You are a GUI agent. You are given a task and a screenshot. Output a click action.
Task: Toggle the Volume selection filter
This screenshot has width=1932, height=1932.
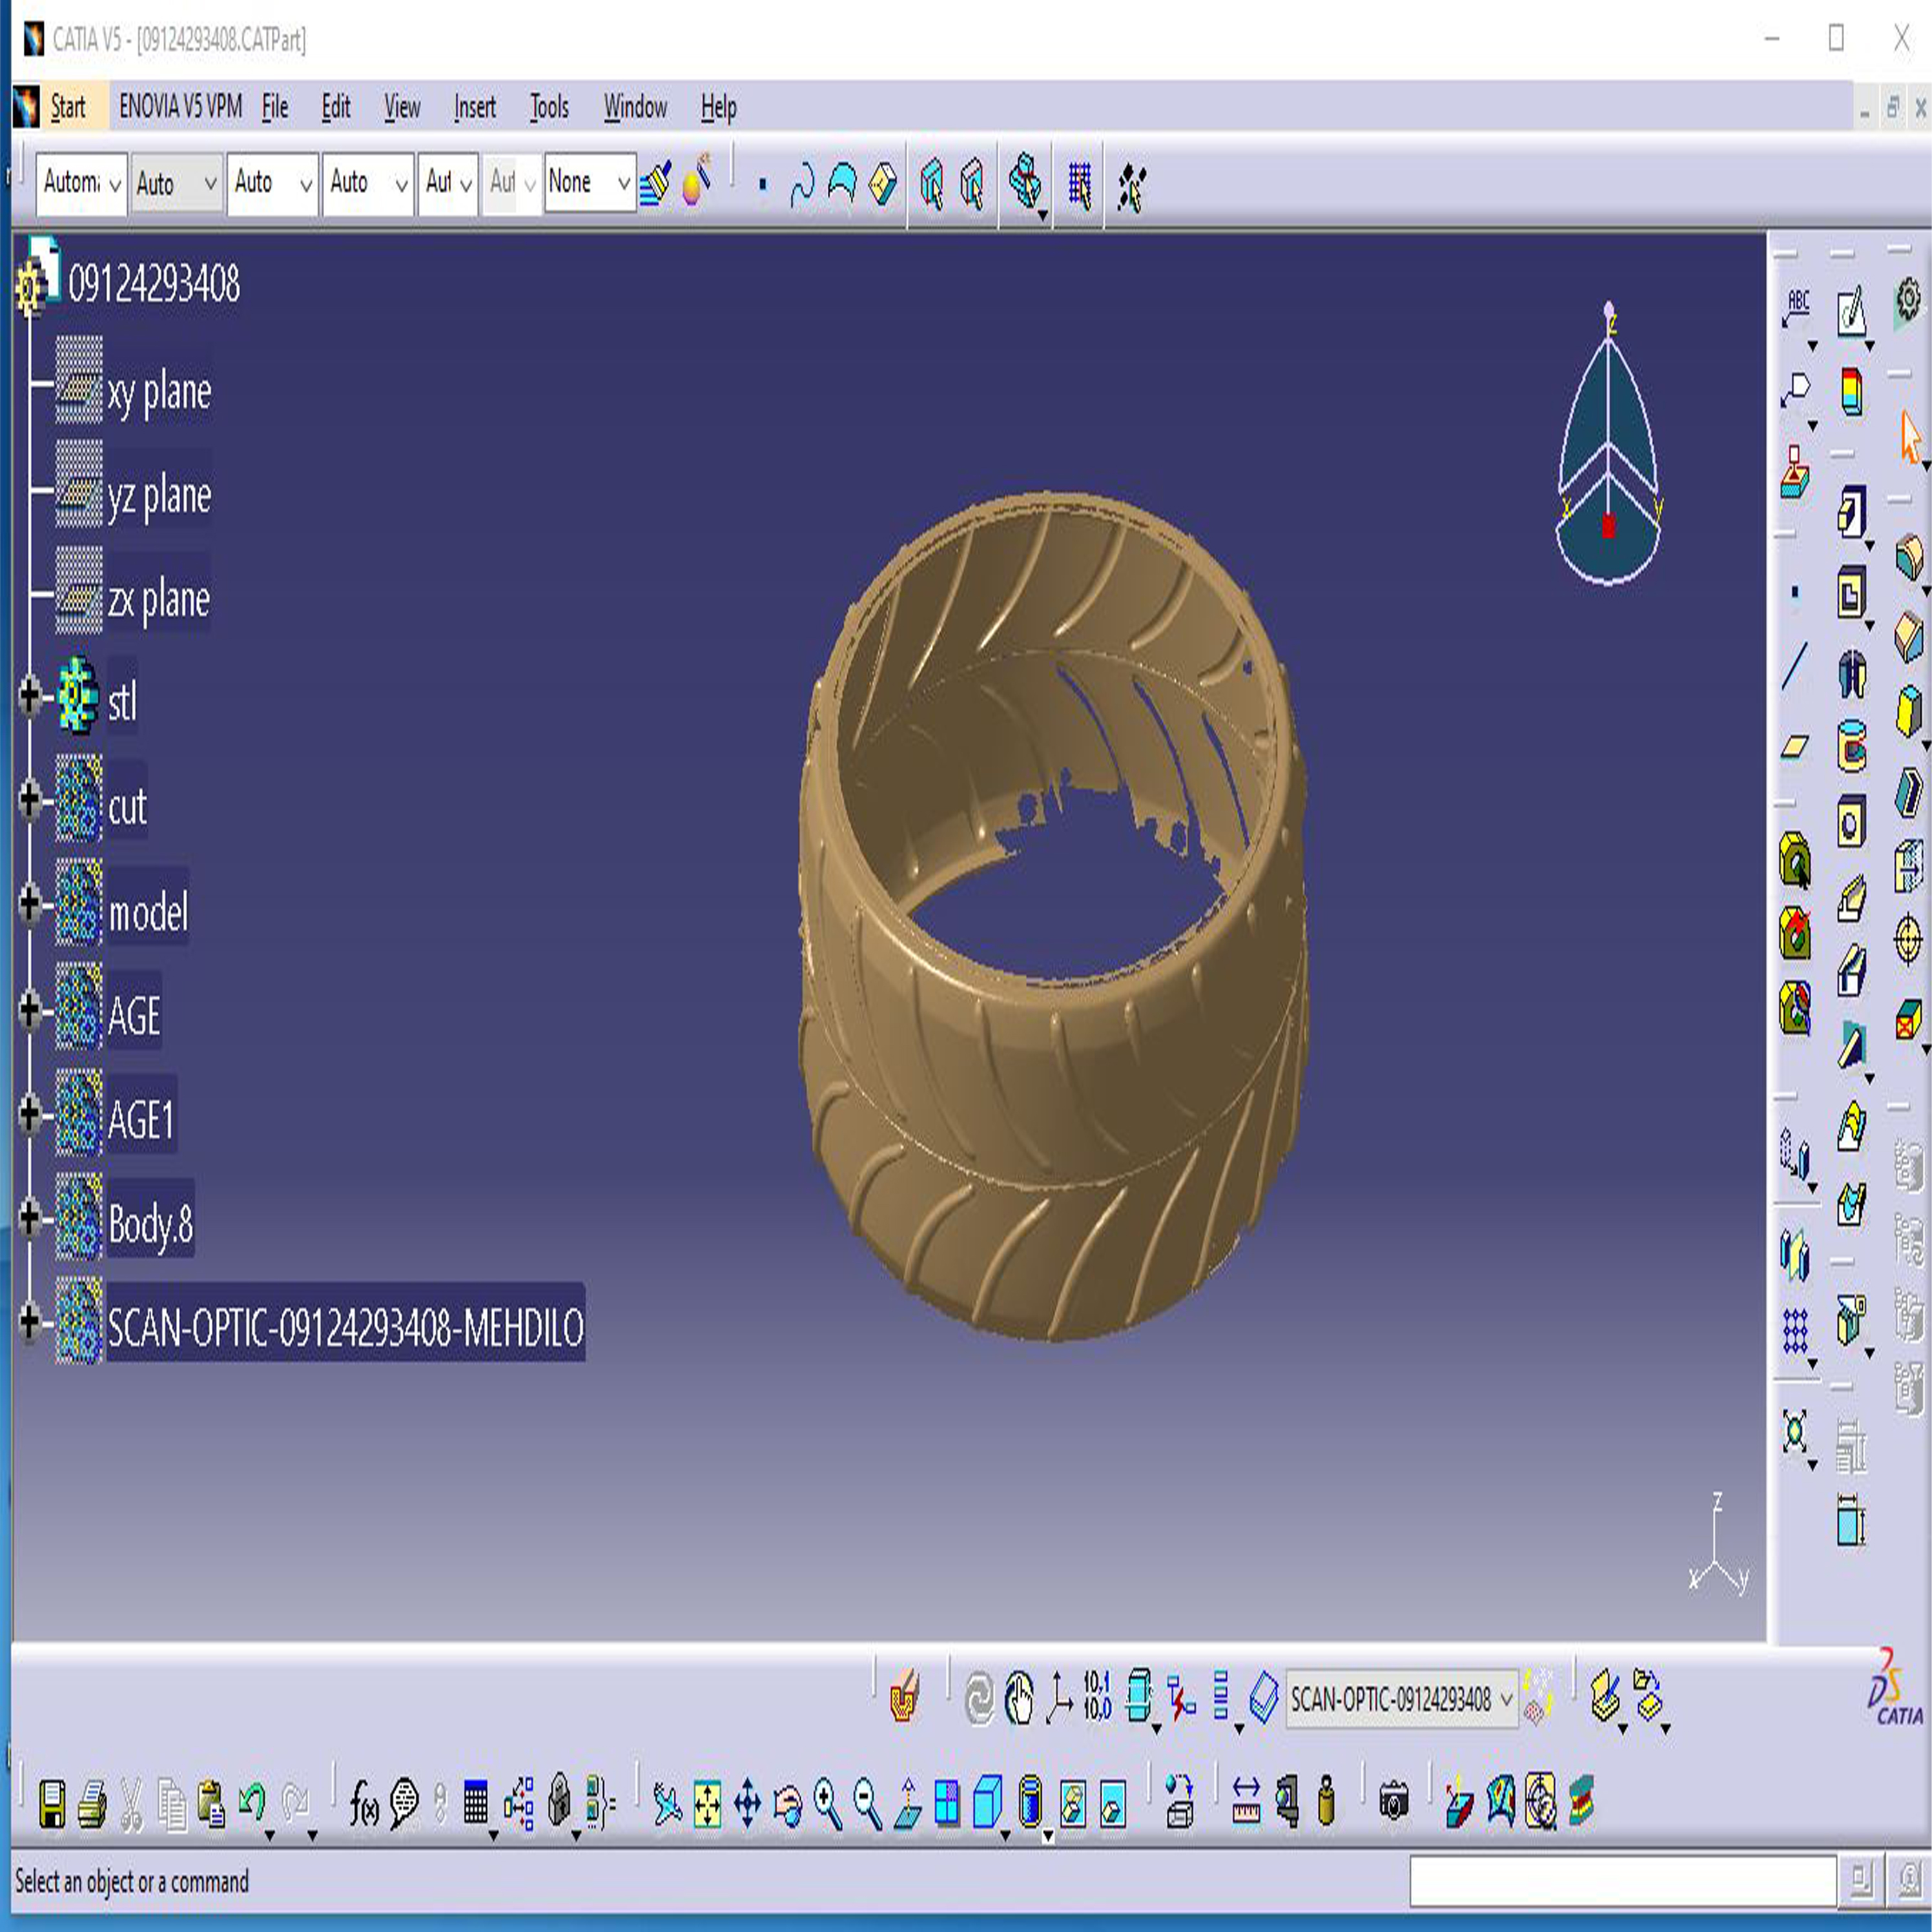click(883, 185)
